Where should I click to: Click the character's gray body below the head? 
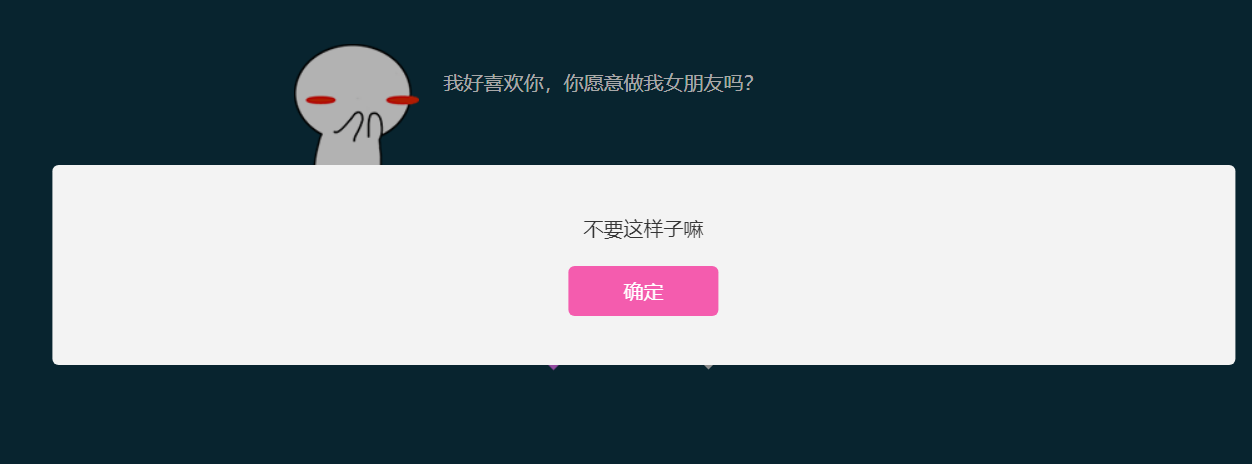click(349, 155)
